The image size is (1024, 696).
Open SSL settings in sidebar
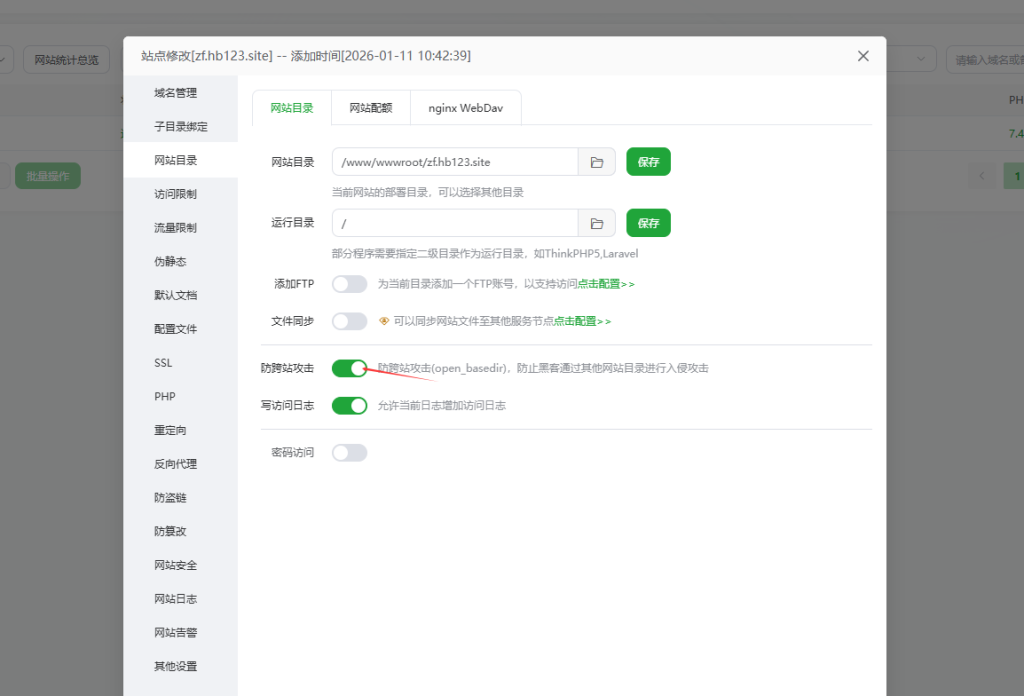pyautogui.click(x=164, y=363)
